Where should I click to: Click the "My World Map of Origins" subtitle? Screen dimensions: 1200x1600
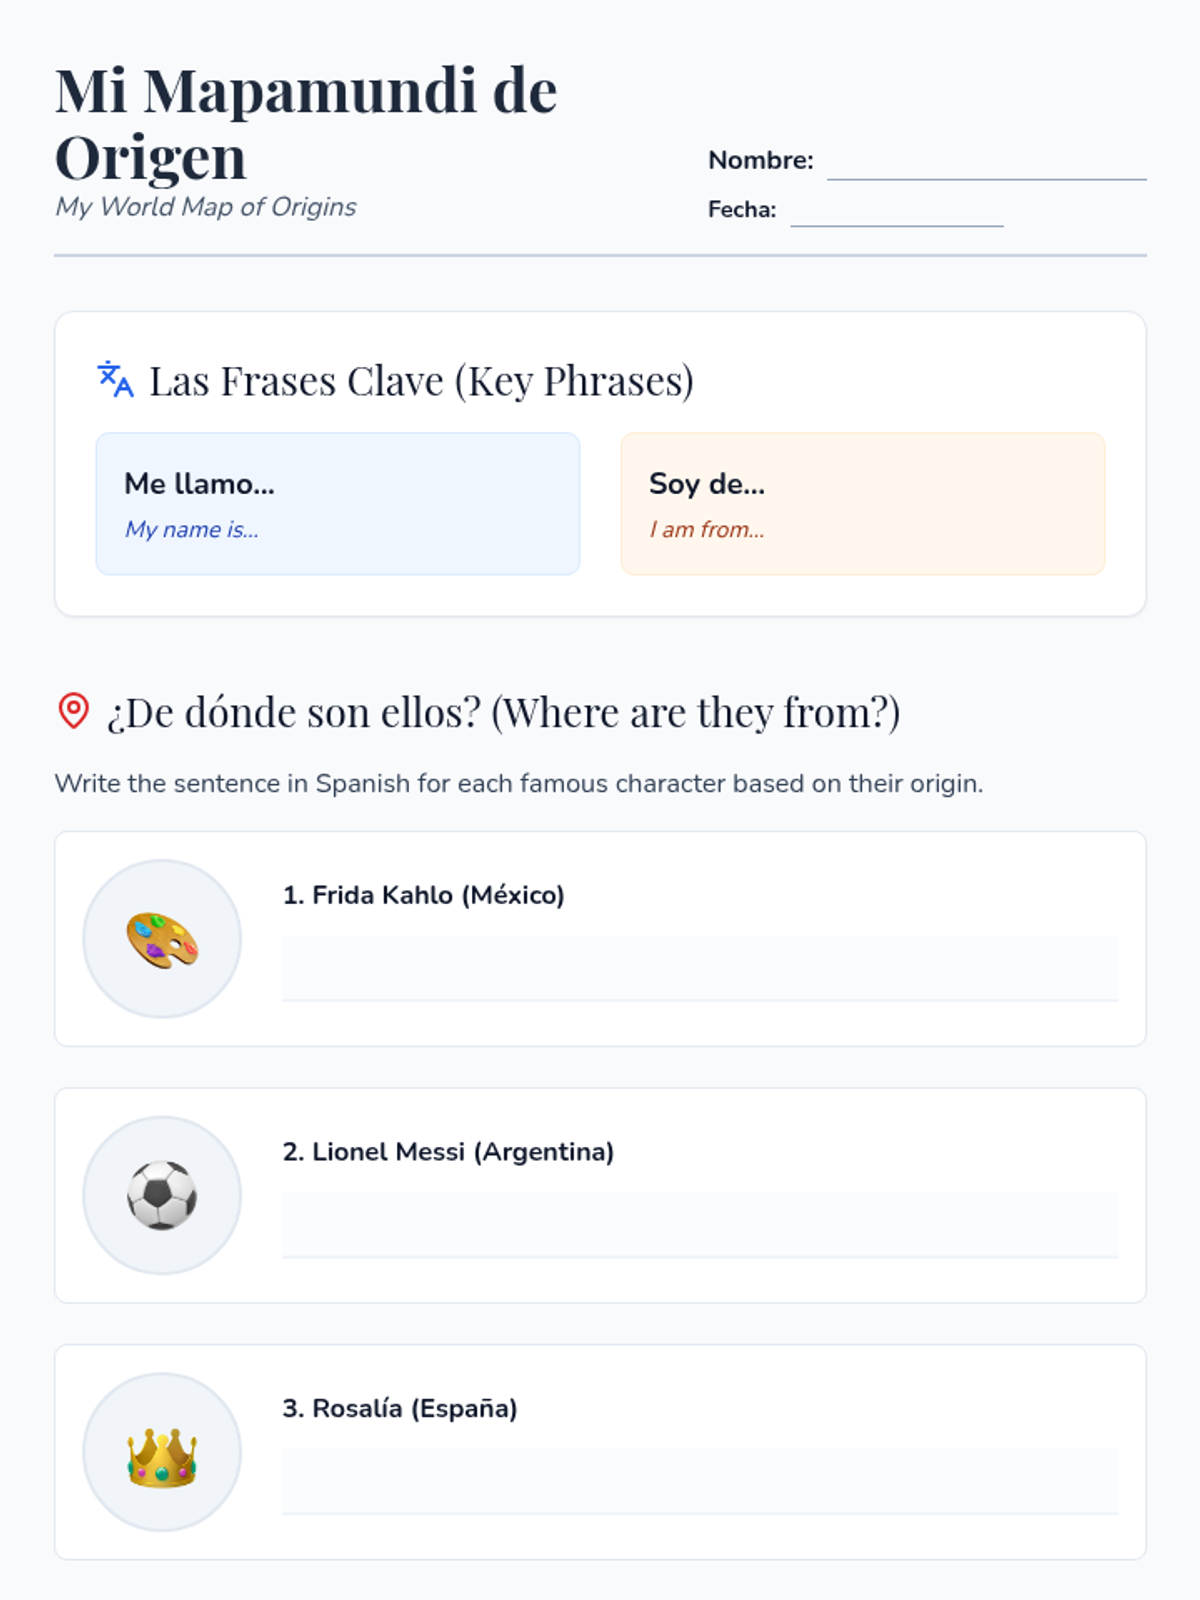206,207
